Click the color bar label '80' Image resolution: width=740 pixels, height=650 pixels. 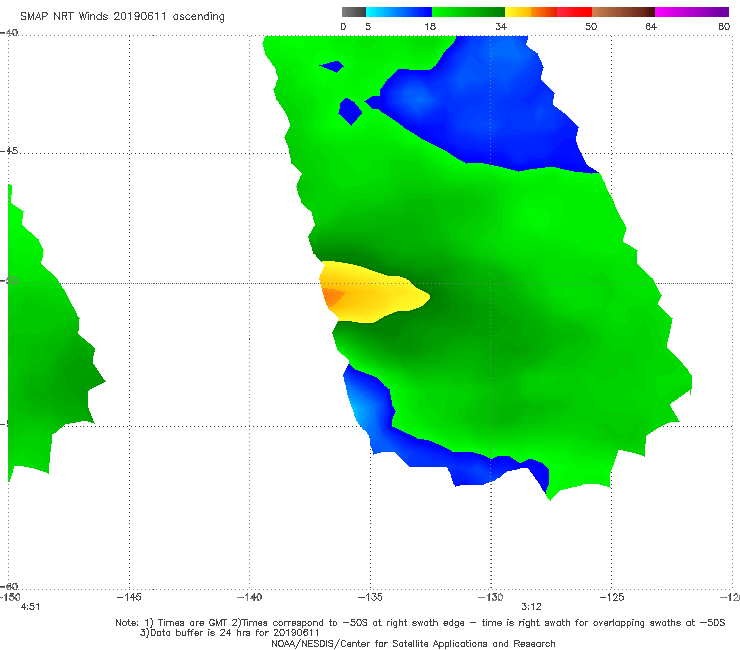724,27
